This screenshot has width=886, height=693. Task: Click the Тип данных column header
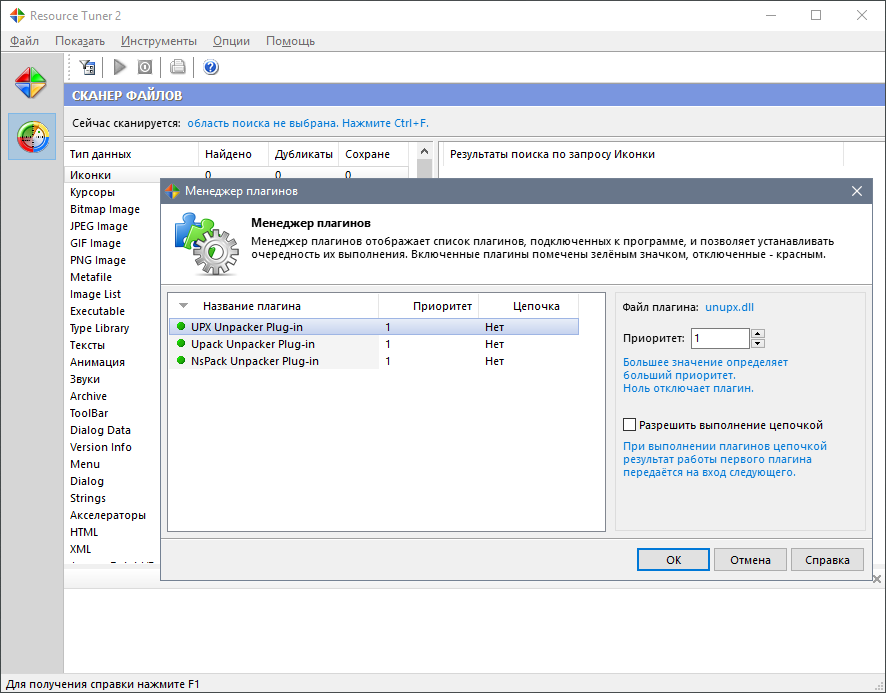point(132,154)
